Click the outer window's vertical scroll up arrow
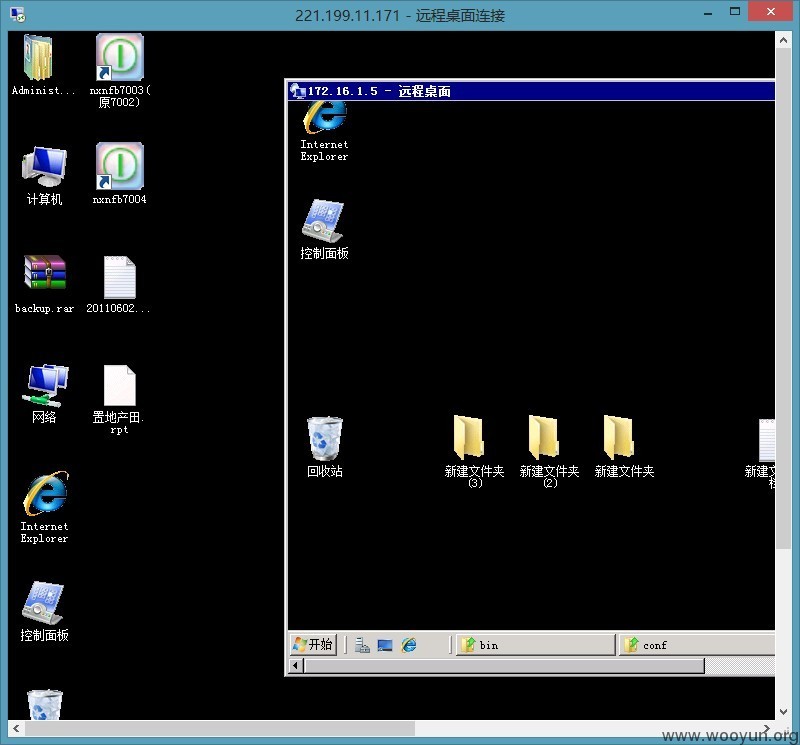This screenshot has width=800, height=745. coord(783,39)
